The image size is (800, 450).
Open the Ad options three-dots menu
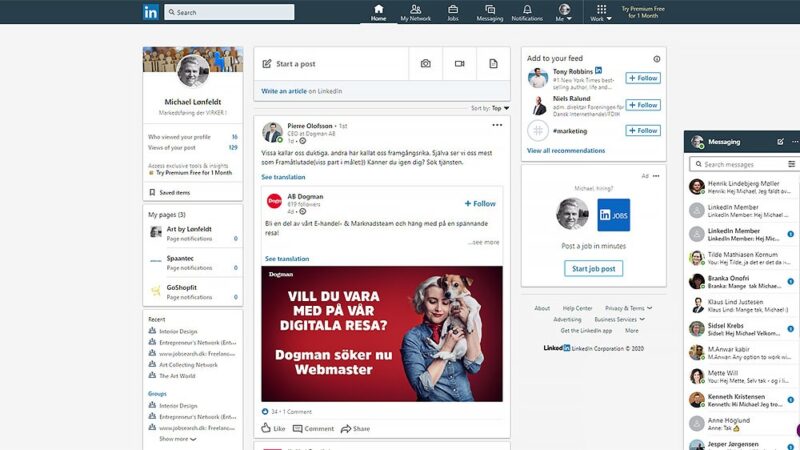[656, 176]
